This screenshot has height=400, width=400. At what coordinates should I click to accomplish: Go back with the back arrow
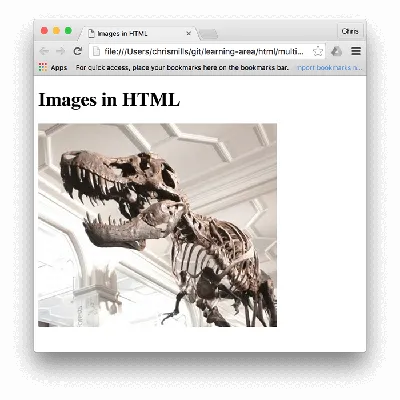tap(44, 51)
